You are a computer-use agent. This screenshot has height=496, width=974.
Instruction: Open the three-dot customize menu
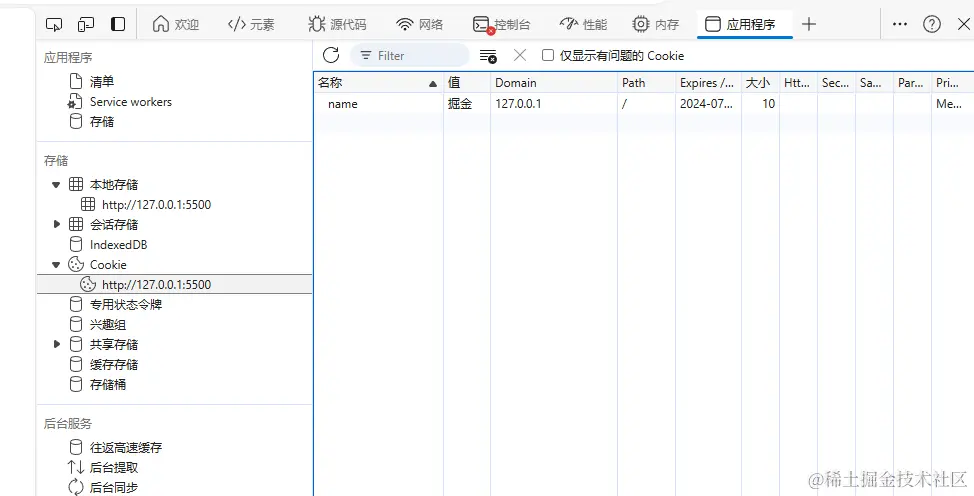(x=899, y=24)
